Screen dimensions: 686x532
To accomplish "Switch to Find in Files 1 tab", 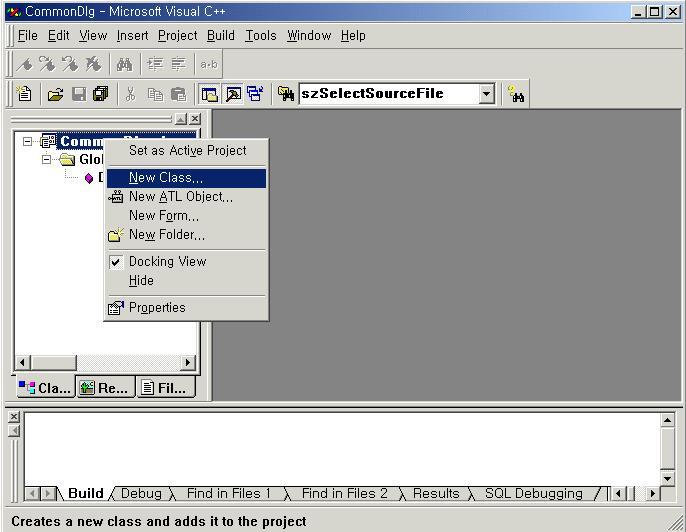I will click(228, 494).
